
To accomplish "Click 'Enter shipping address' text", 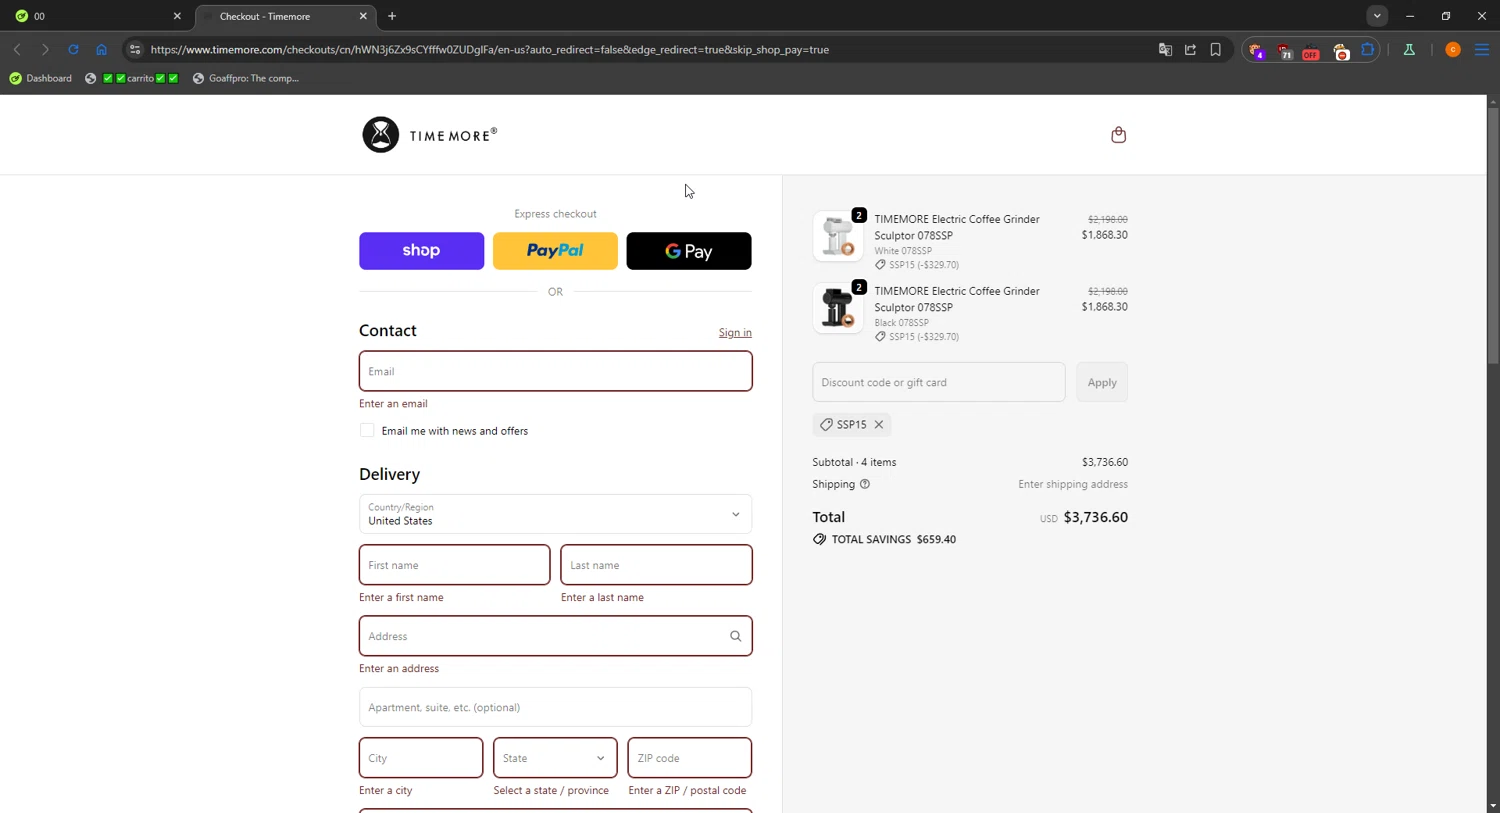I will 1073,484.
